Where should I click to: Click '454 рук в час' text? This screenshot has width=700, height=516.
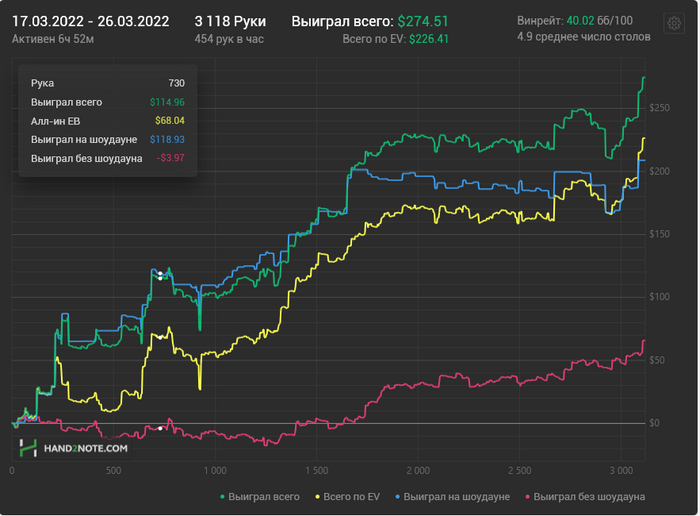point(229,39)
